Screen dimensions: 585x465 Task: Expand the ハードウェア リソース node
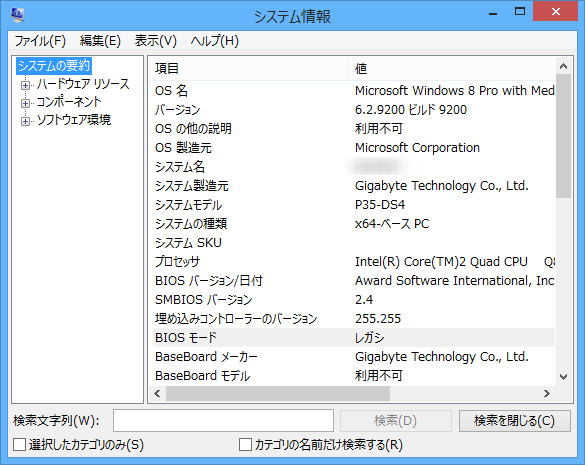(x=25, y=85)
